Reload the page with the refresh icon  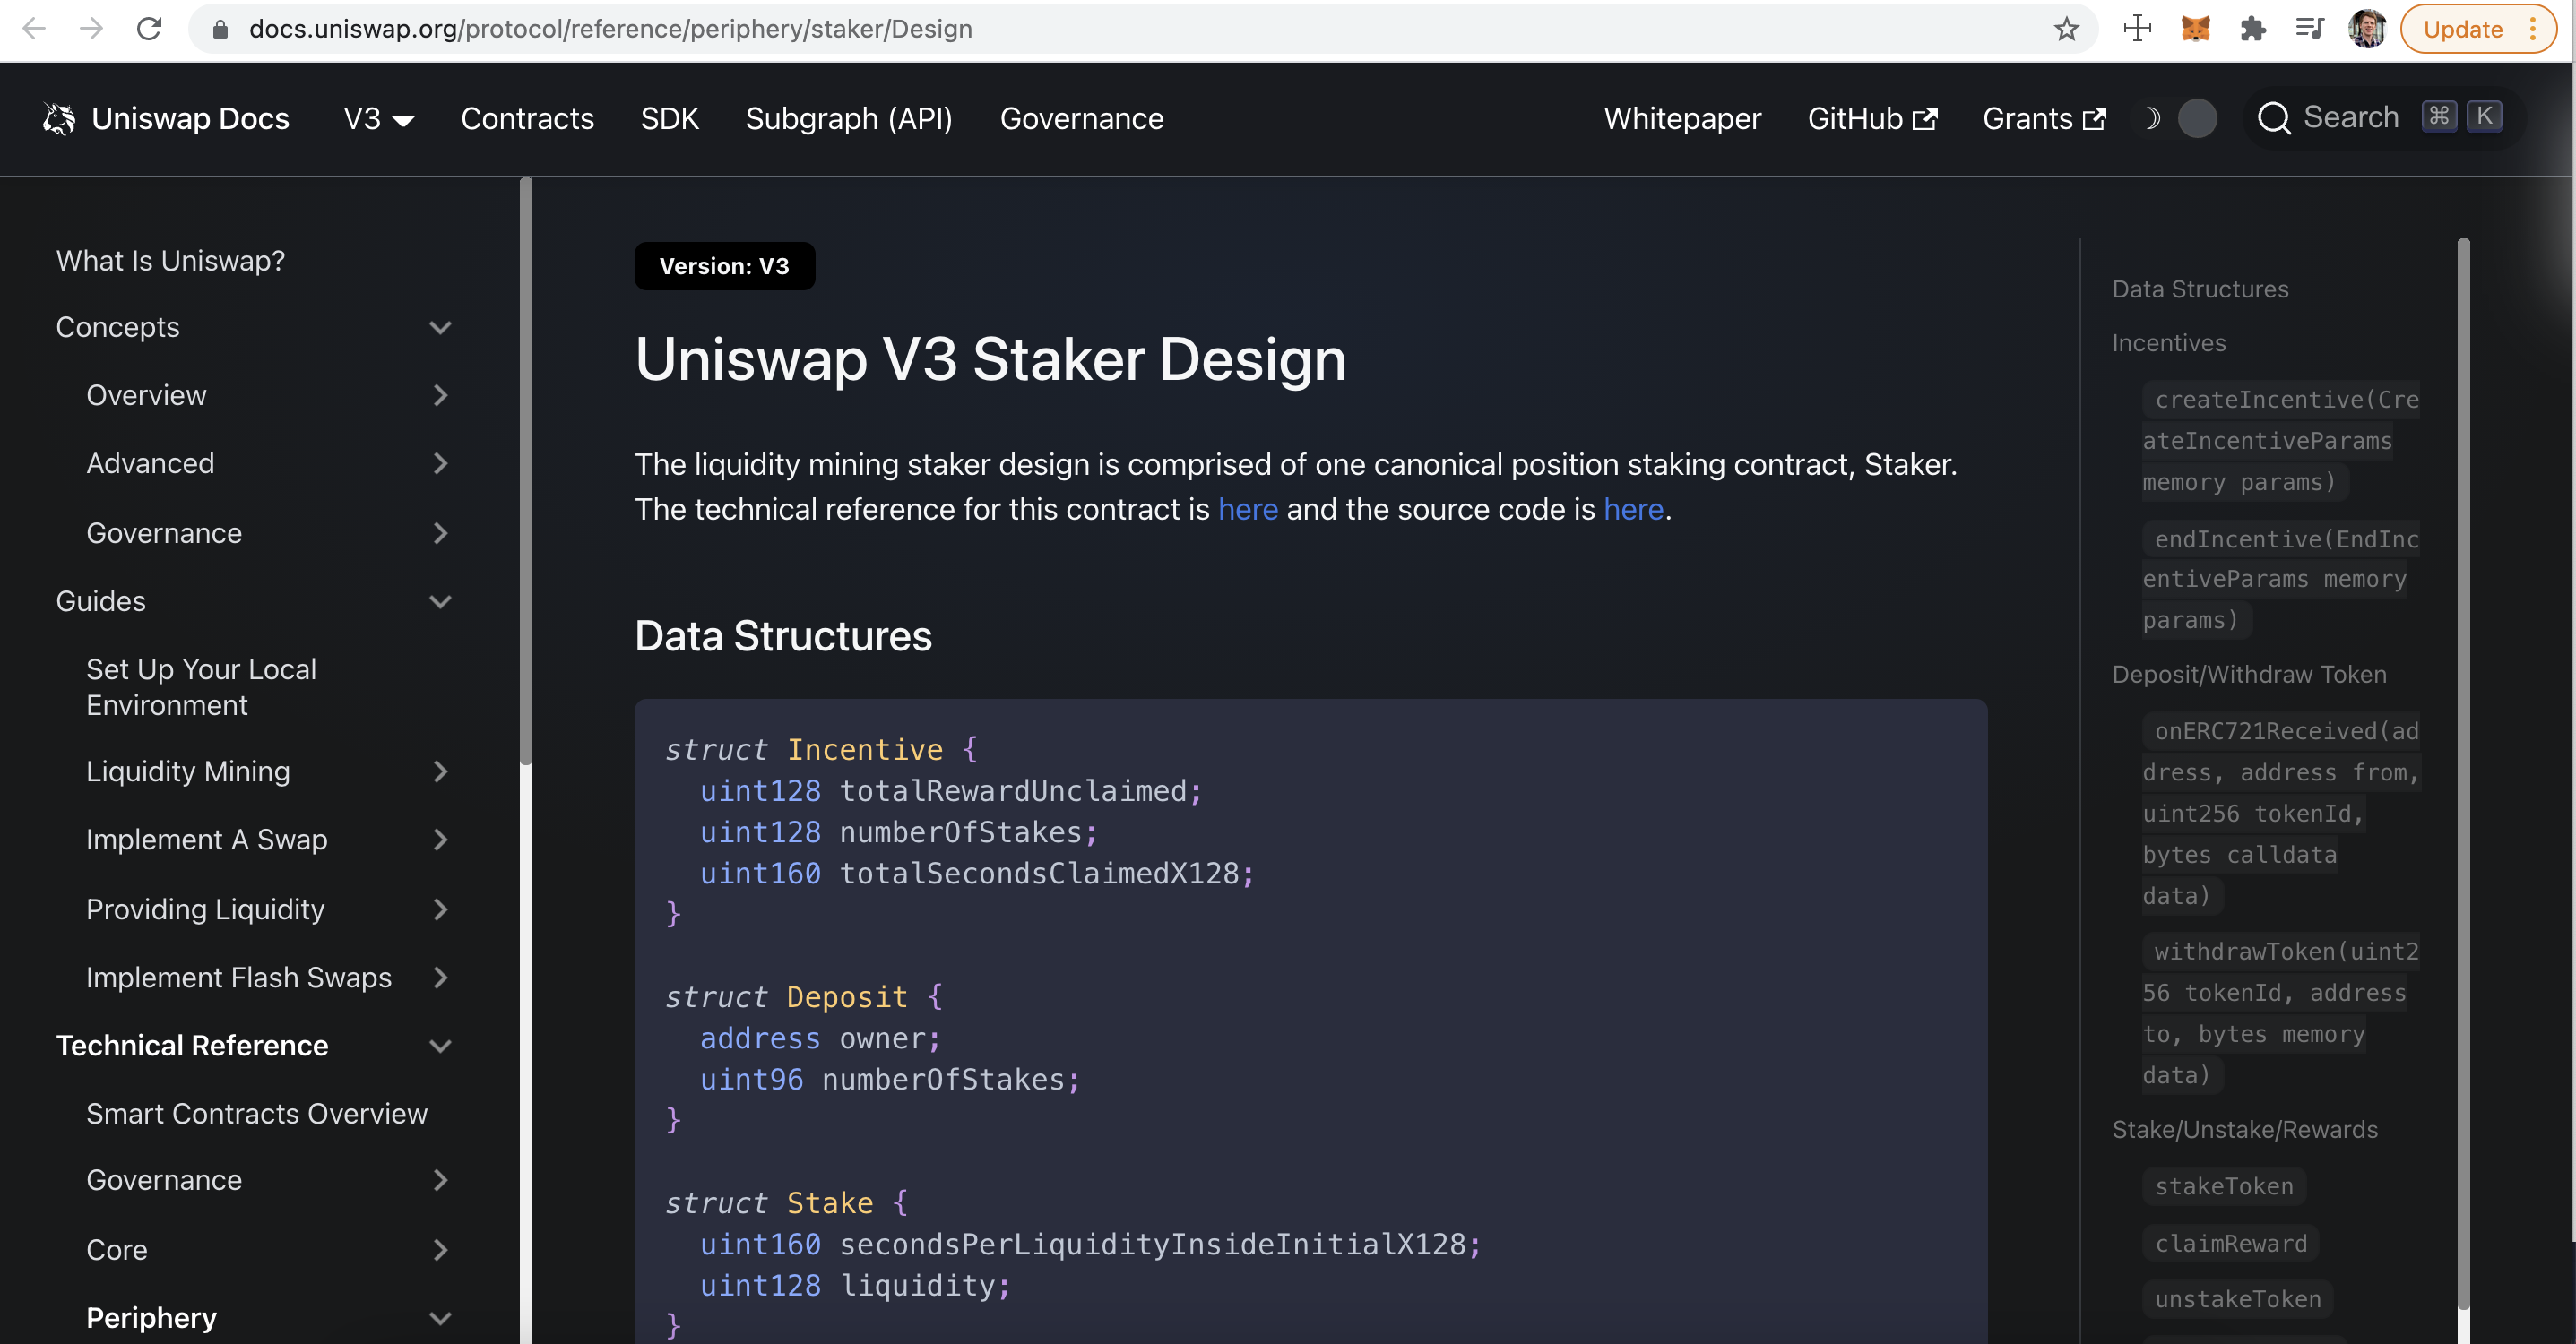tap(149, 29)
